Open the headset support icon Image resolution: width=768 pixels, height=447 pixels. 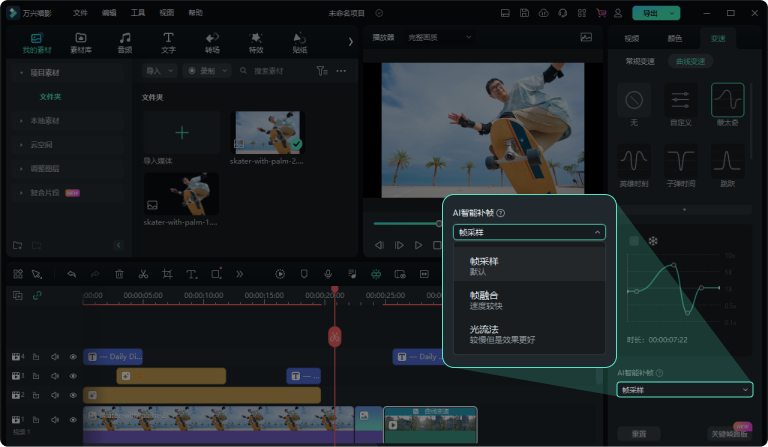[x=563, y=13]
